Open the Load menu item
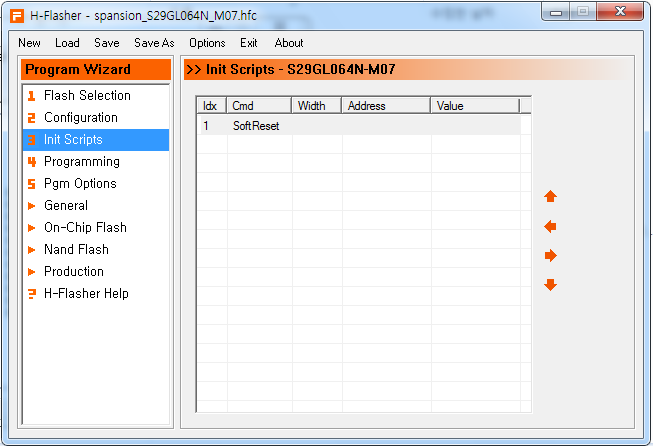This screenshot has width=653, height=446. pyautogui.click(x=67, y=43)
